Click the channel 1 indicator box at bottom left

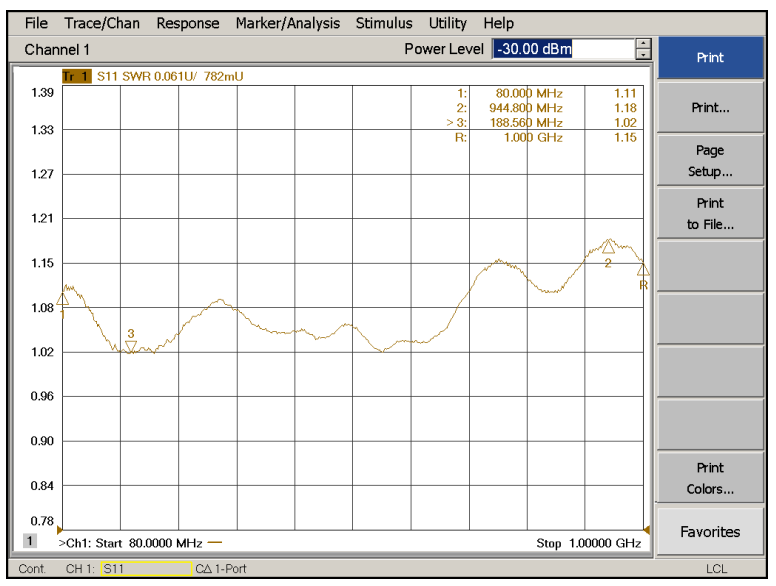pyautogui.click(x=29, y=541)
